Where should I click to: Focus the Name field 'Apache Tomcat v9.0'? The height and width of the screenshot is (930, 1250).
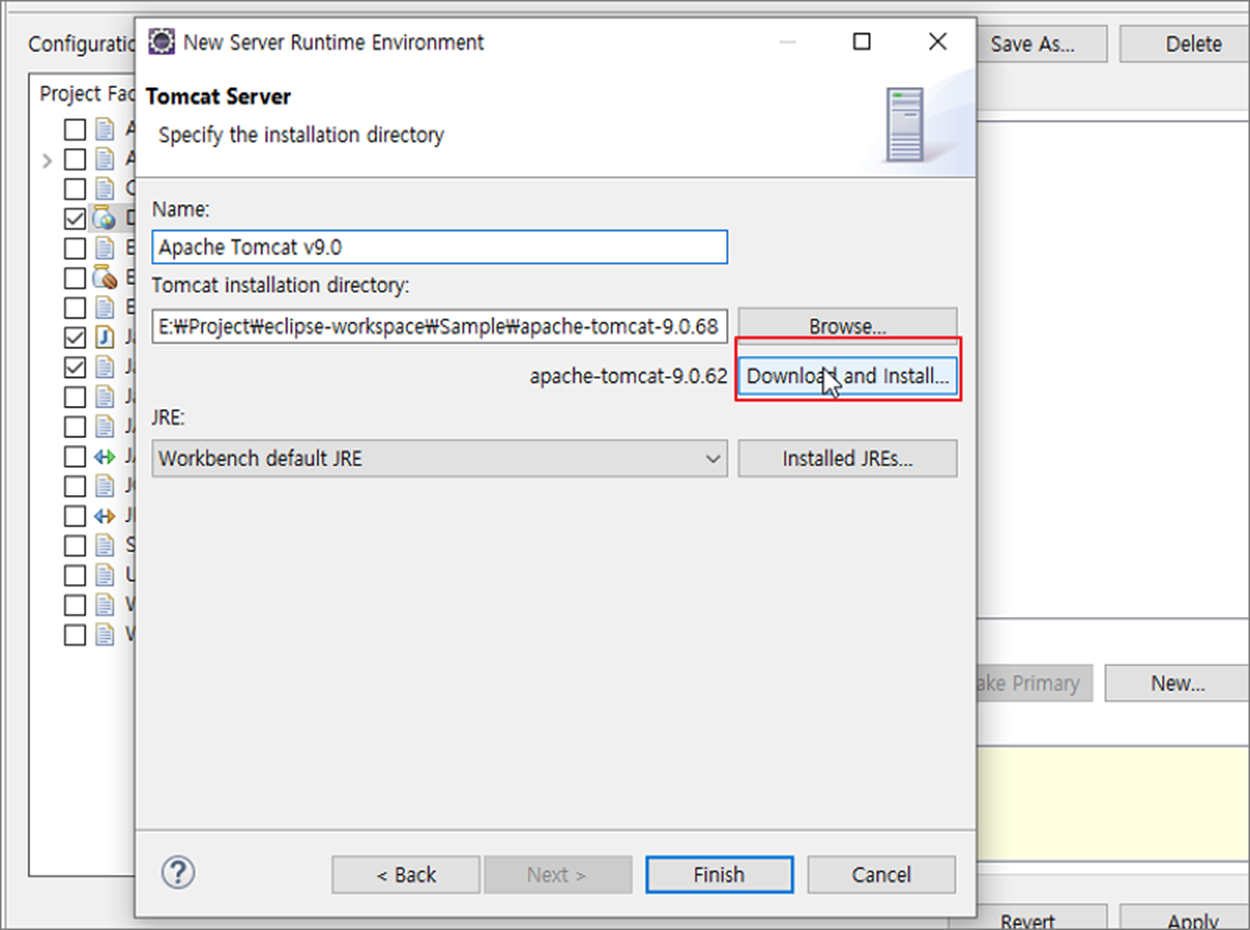pos(440,247)
